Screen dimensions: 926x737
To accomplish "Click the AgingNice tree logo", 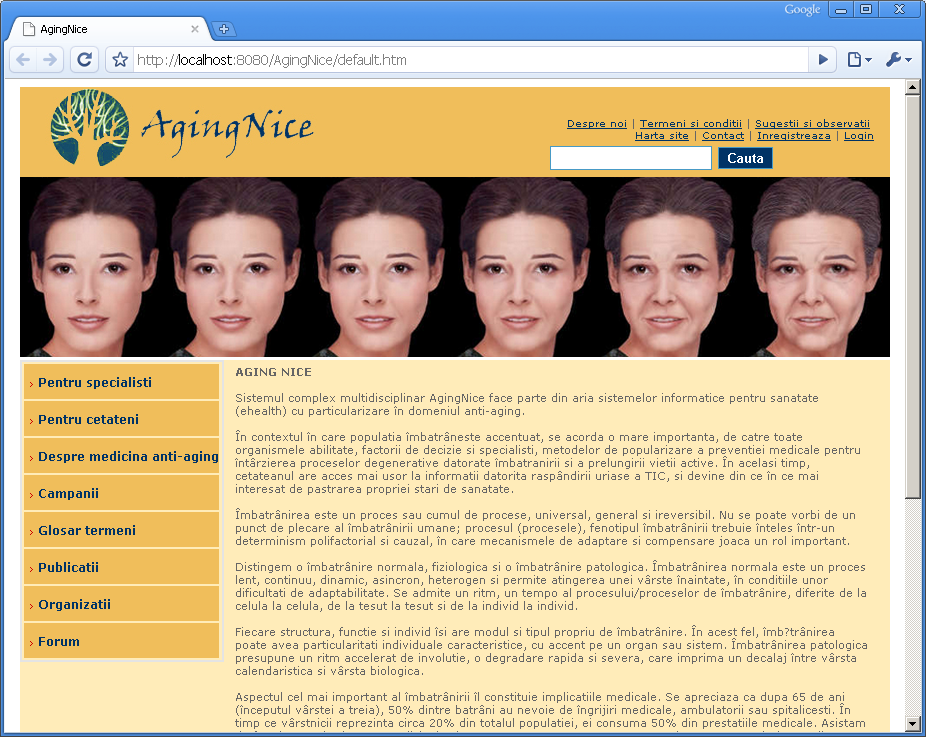I will [x=90, y=127].
